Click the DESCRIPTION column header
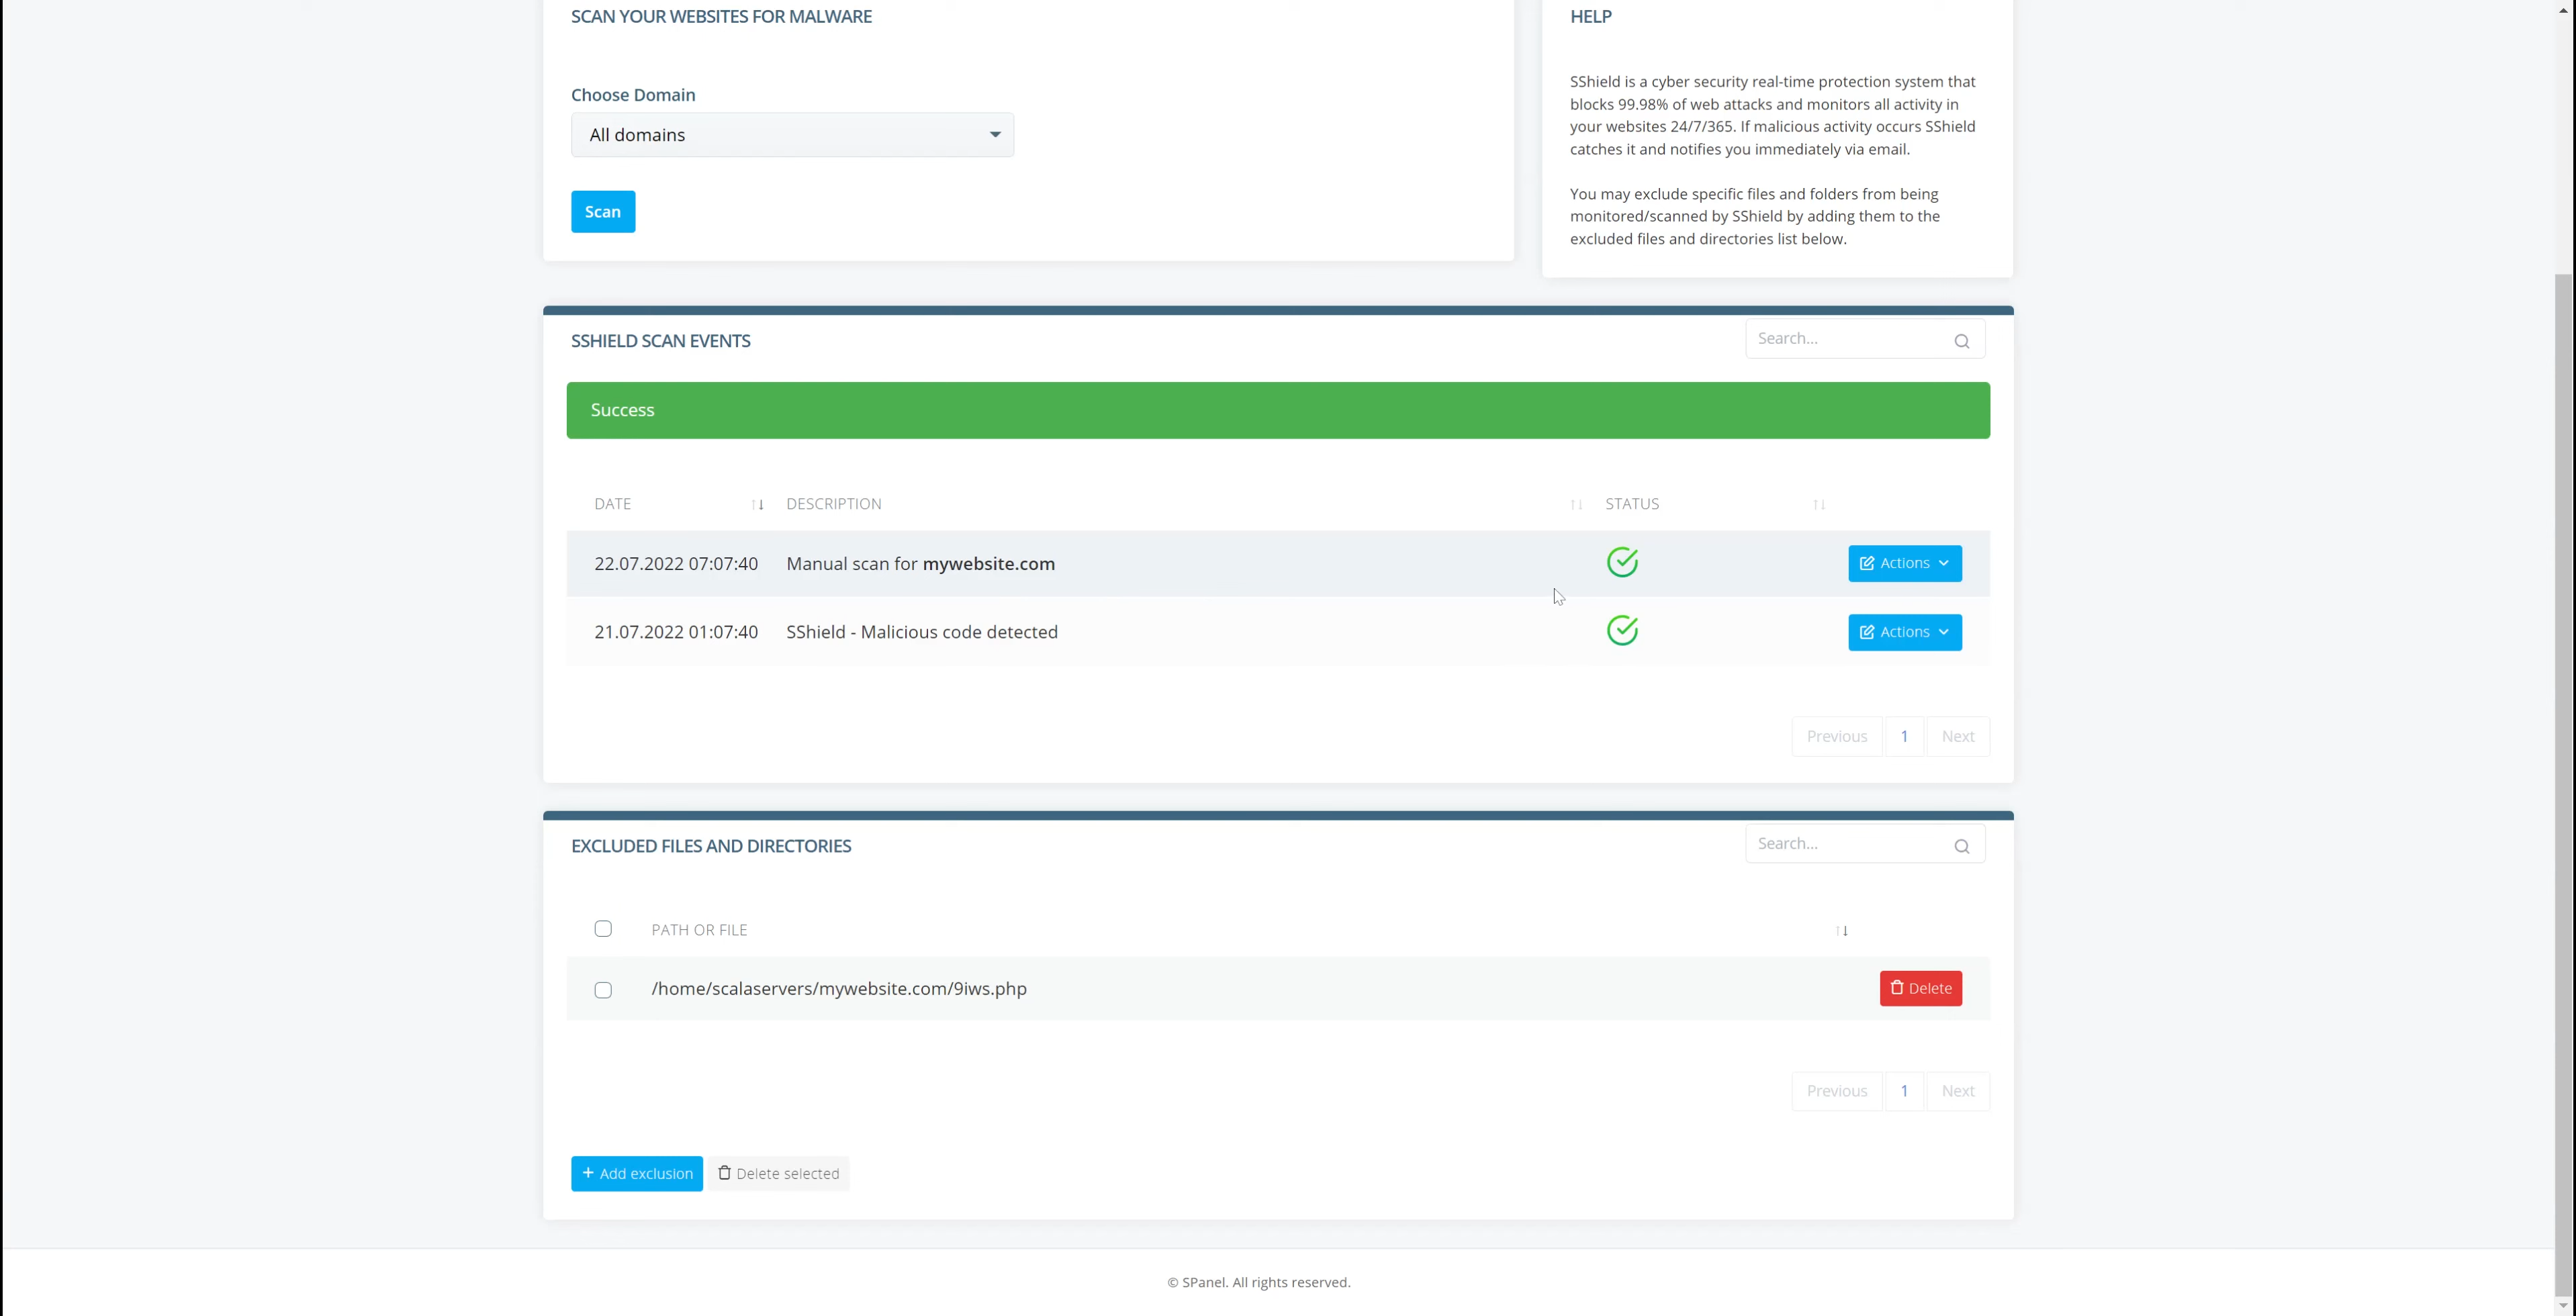This screenshot has width=2576, height=1316. coord(833,505)
